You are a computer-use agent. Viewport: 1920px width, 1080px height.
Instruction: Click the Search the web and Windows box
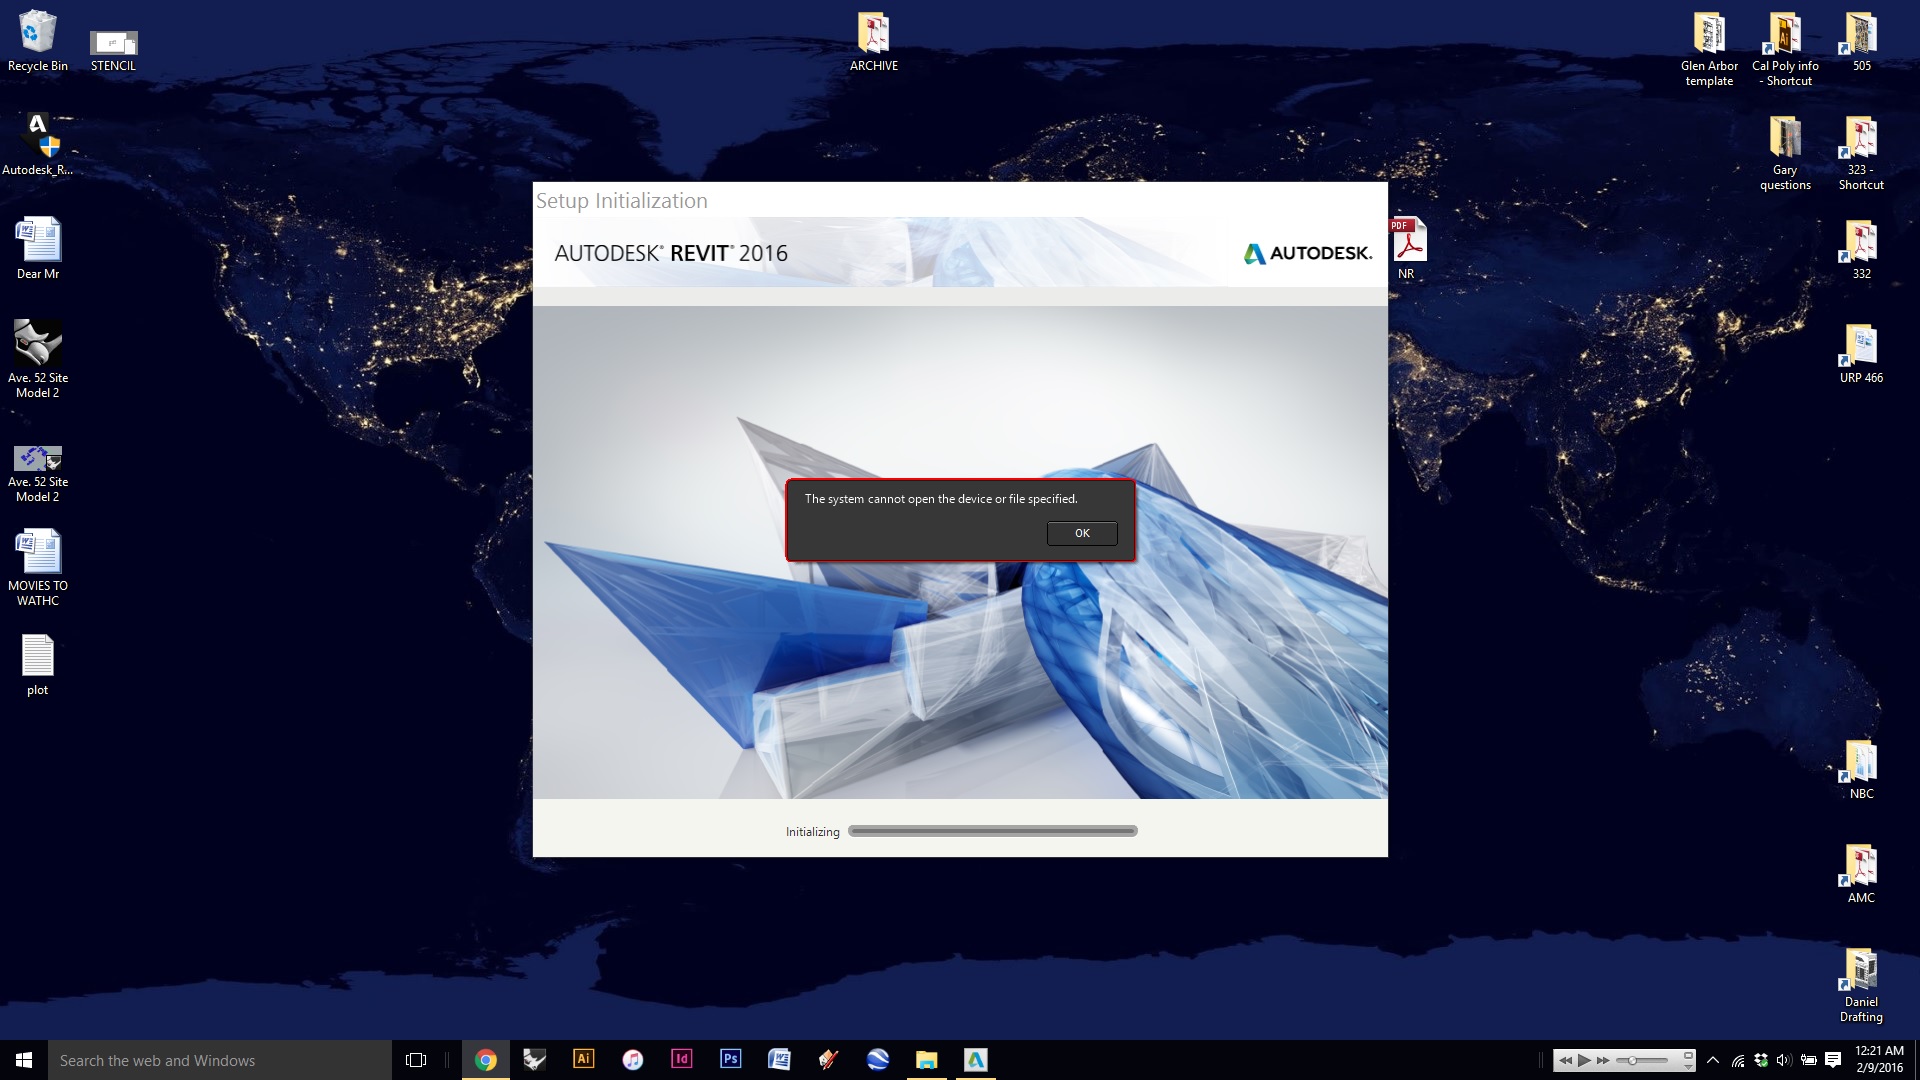pyautogui.click(x=220, y=1060)
